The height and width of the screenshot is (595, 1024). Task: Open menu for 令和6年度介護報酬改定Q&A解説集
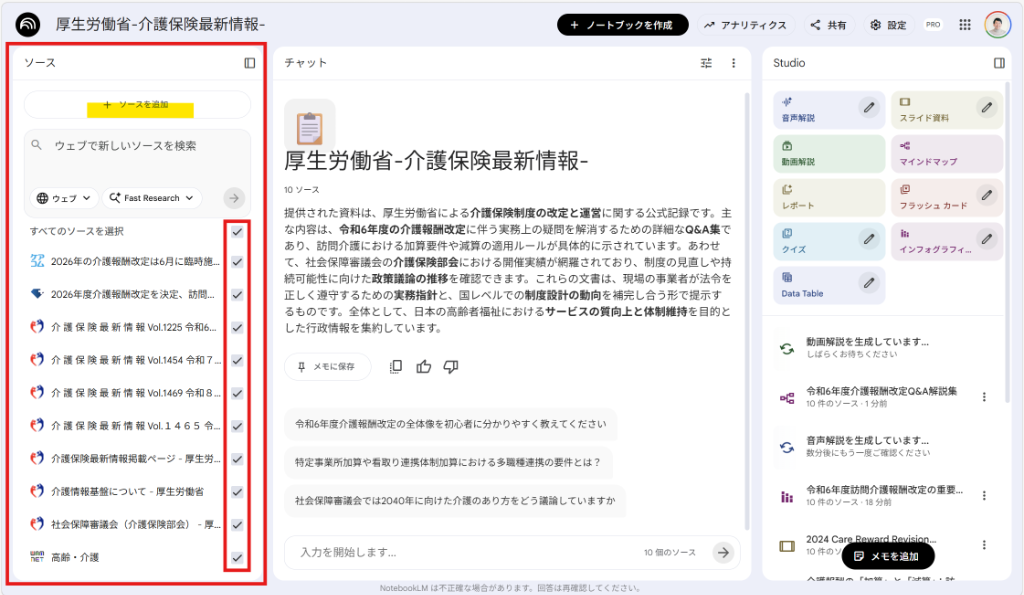tap(984, 397)
